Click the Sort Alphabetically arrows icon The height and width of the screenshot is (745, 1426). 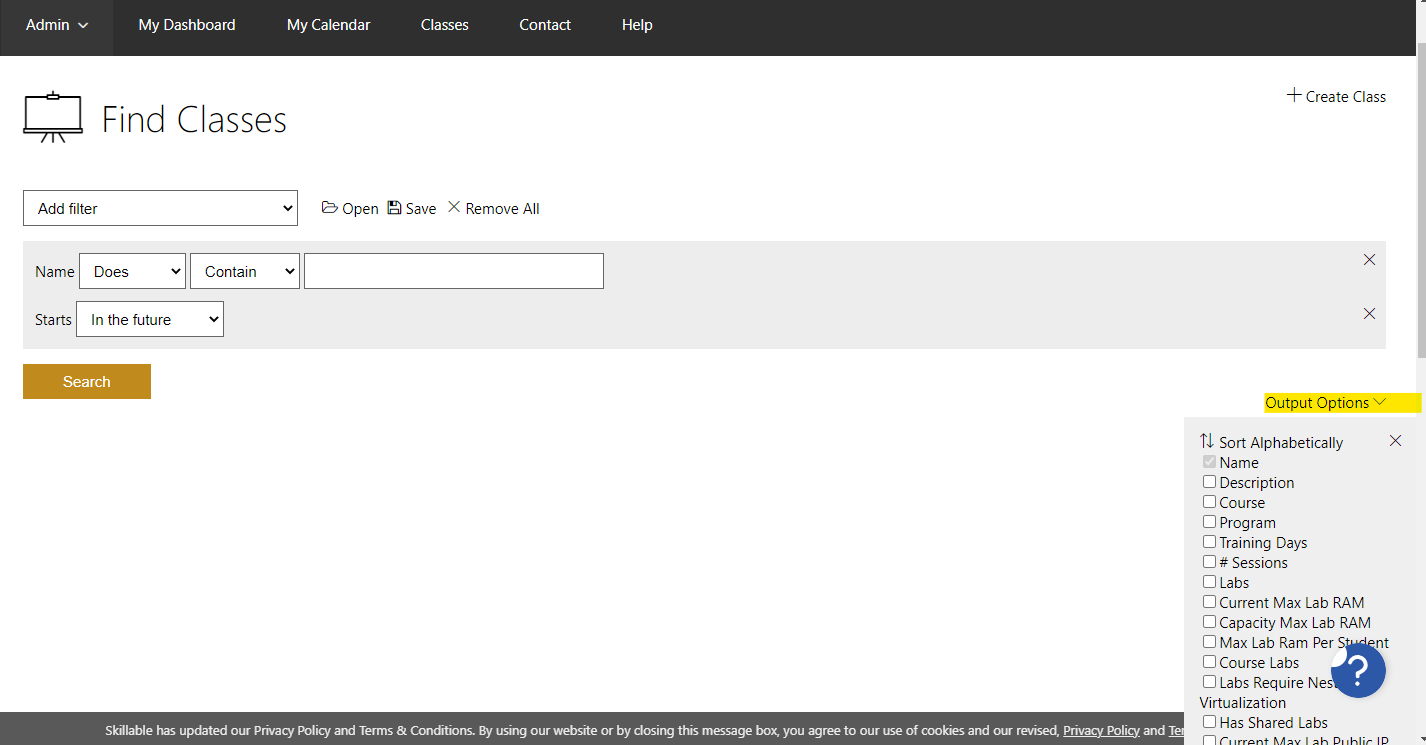point(1207,441)
